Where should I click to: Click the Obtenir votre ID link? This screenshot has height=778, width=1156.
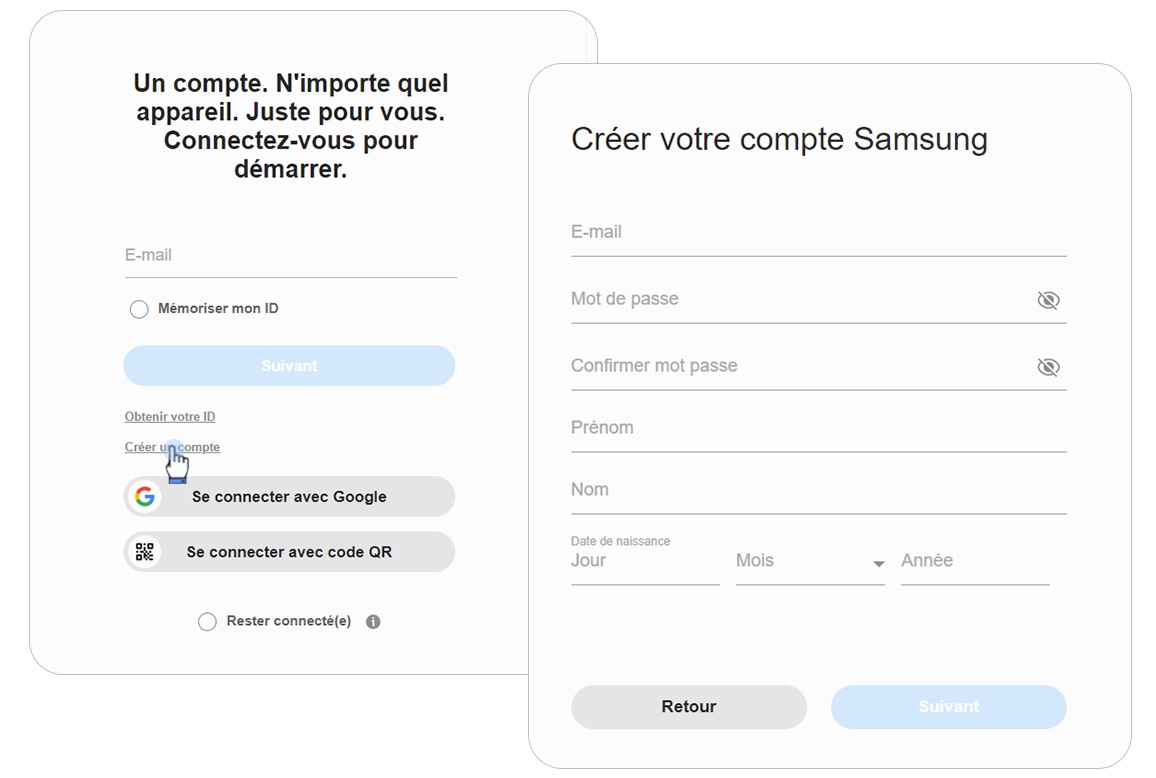pos(169,416)
